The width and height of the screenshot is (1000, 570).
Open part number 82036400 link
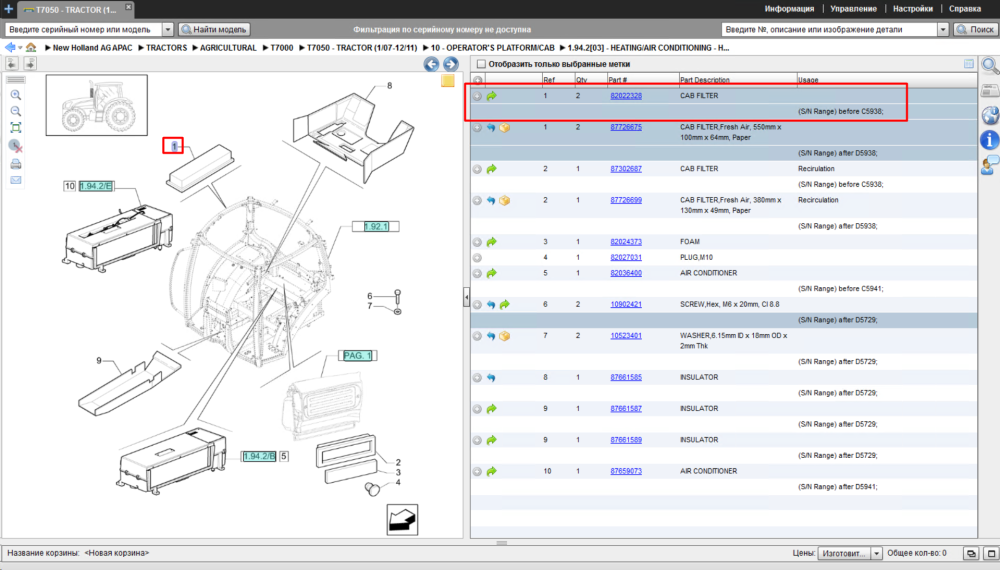[x=626, y=272]
